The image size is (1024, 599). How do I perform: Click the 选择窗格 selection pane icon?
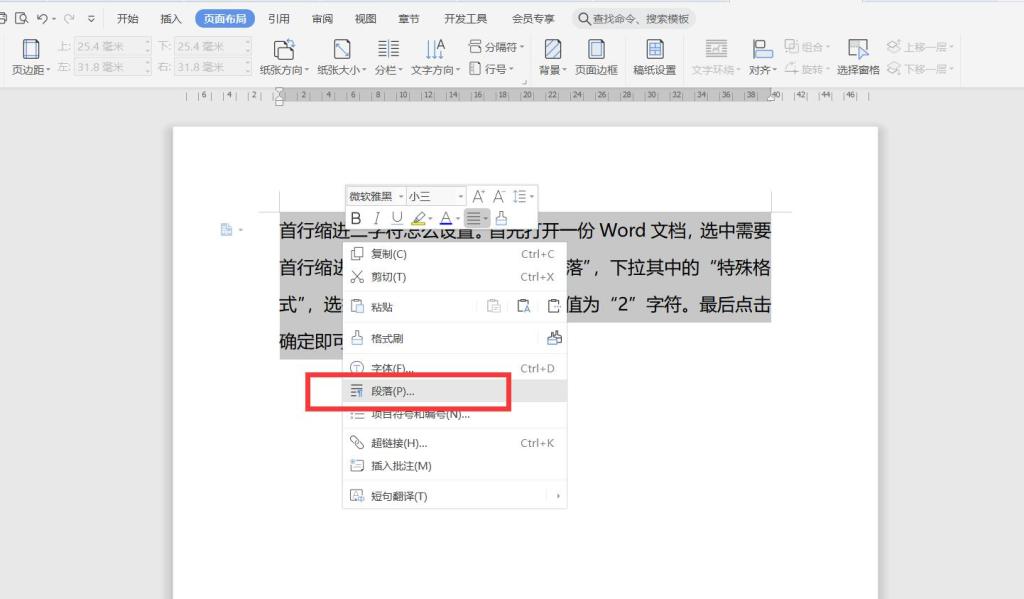[858, 57]
